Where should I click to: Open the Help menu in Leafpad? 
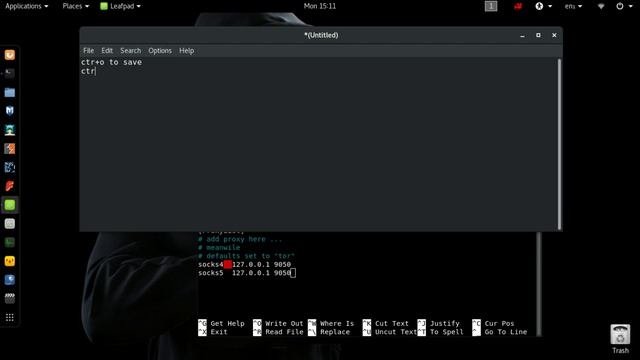point(187,51)
